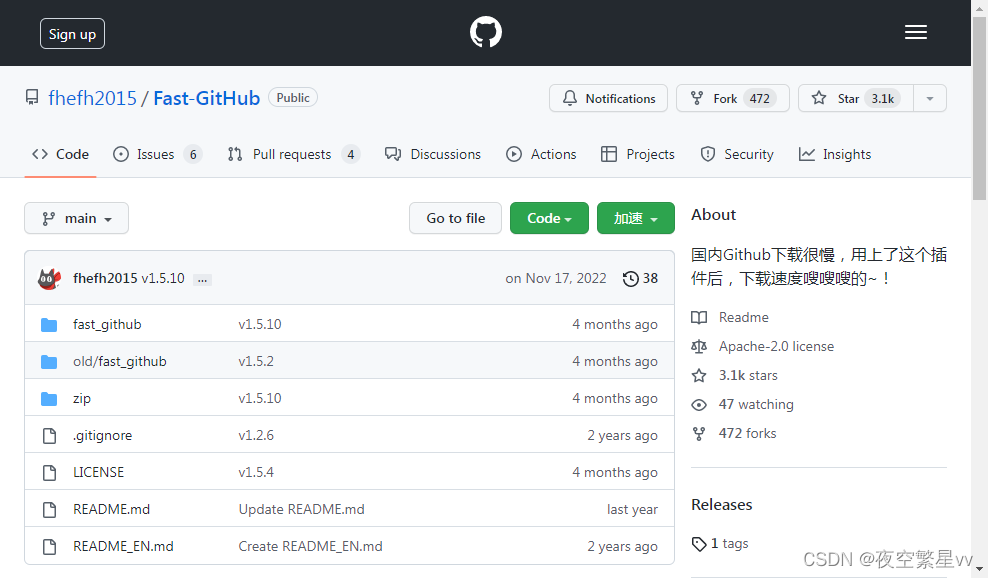Click the README.md file icon
The height and width of the screenshot is (578, 988).
[49, 510]
